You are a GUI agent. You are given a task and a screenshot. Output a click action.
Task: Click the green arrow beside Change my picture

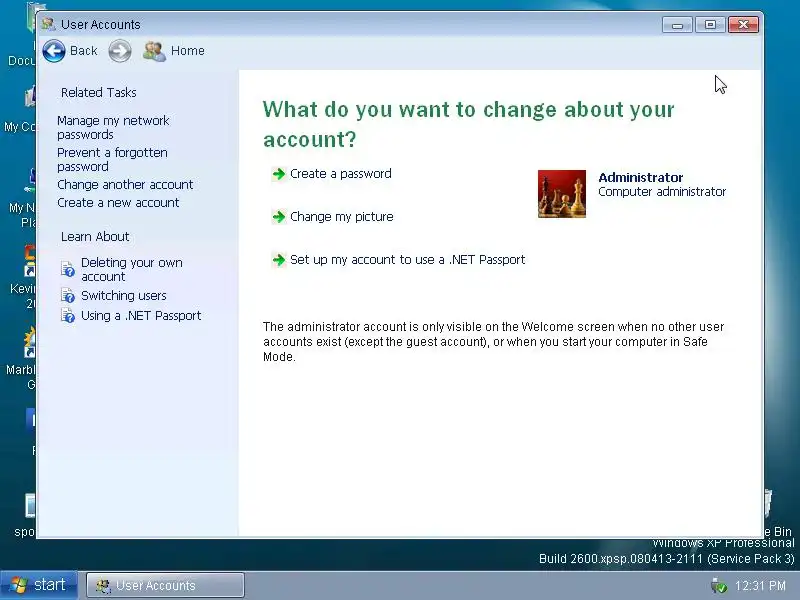pyautogui.click(x=279, y=217)
